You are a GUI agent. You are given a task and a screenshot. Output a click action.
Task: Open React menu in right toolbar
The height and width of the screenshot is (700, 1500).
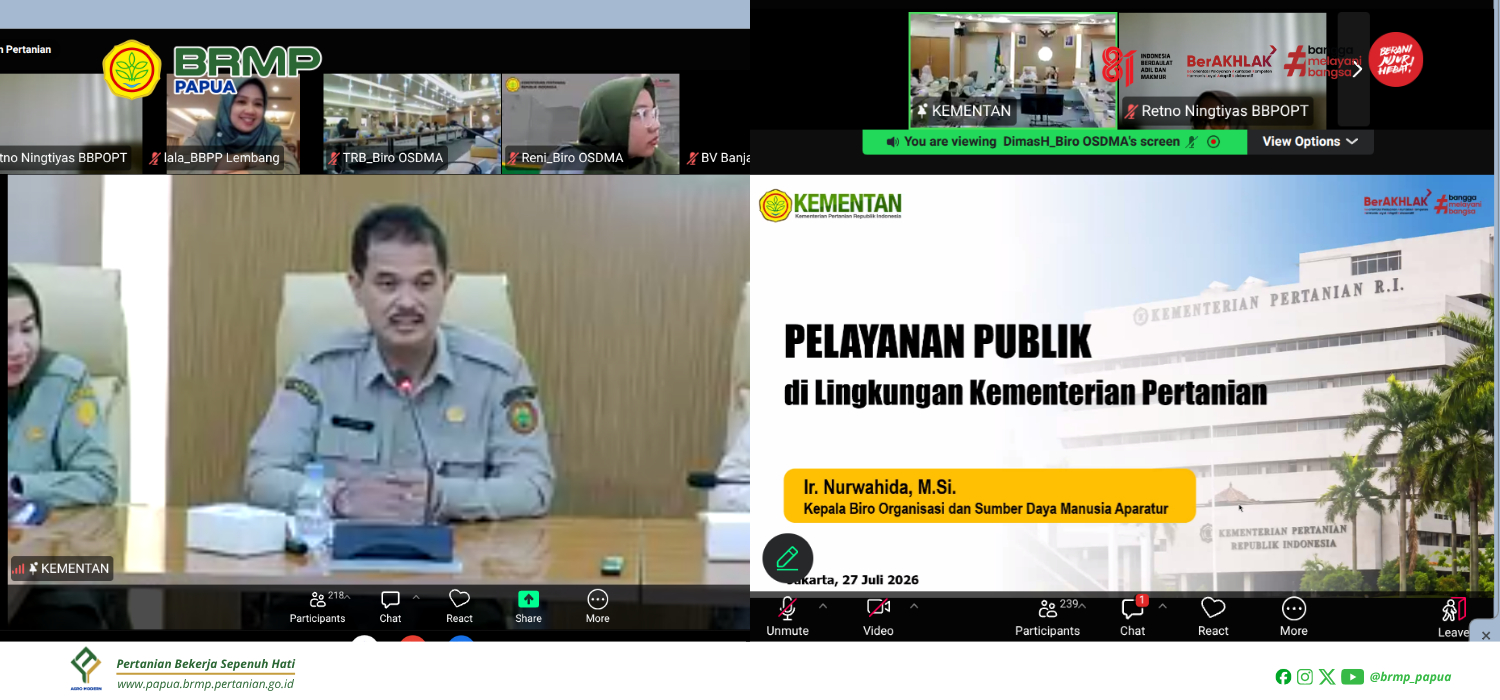tap(1213, 617)
